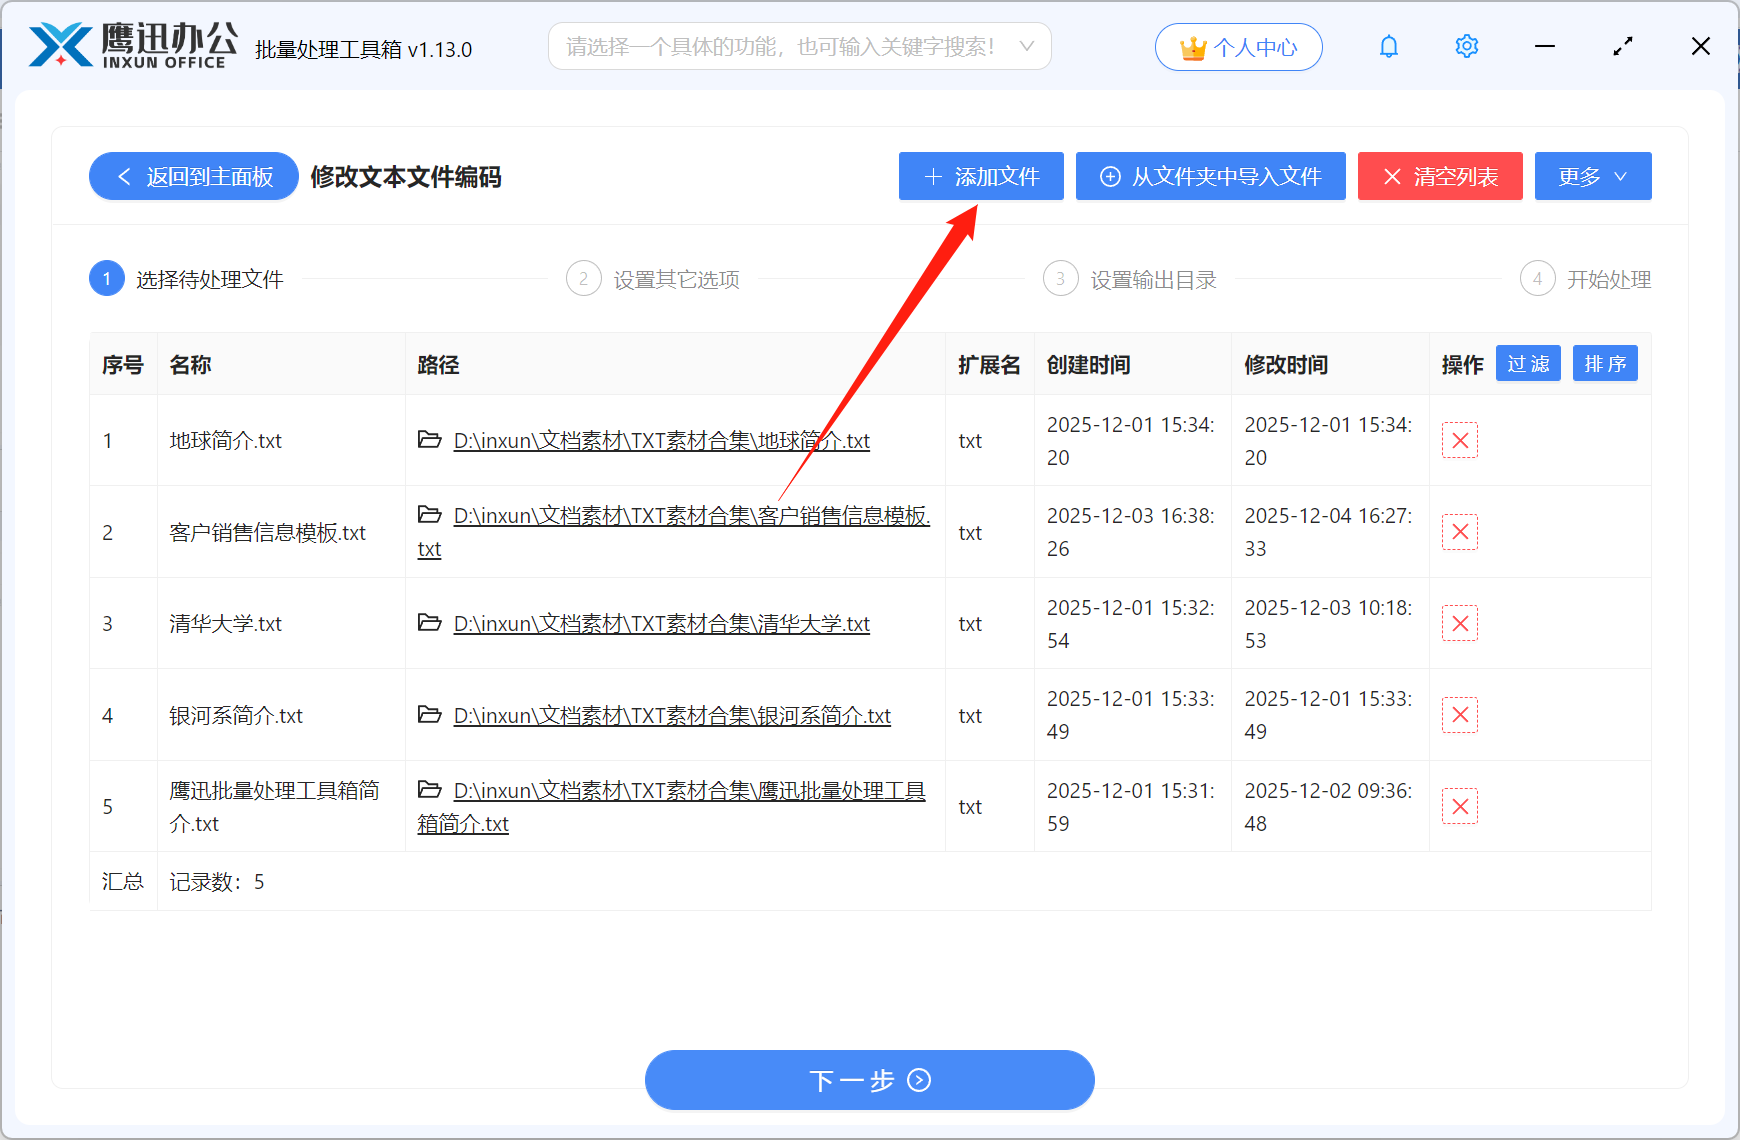This screenshot has height=1140, width=1740.
Task: Remove 地球简介.txt with its red X
Action: pos(1459,440)
